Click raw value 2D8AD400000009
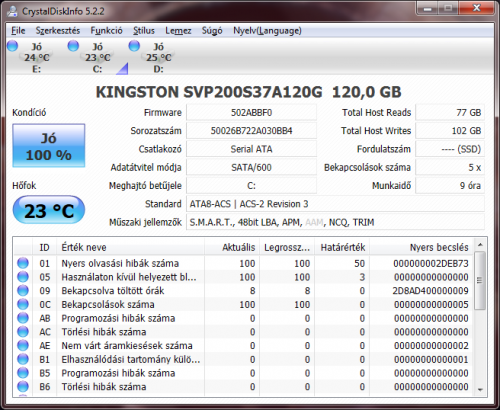The height and width of the screenshot is (410, 500). coord(430,291)
